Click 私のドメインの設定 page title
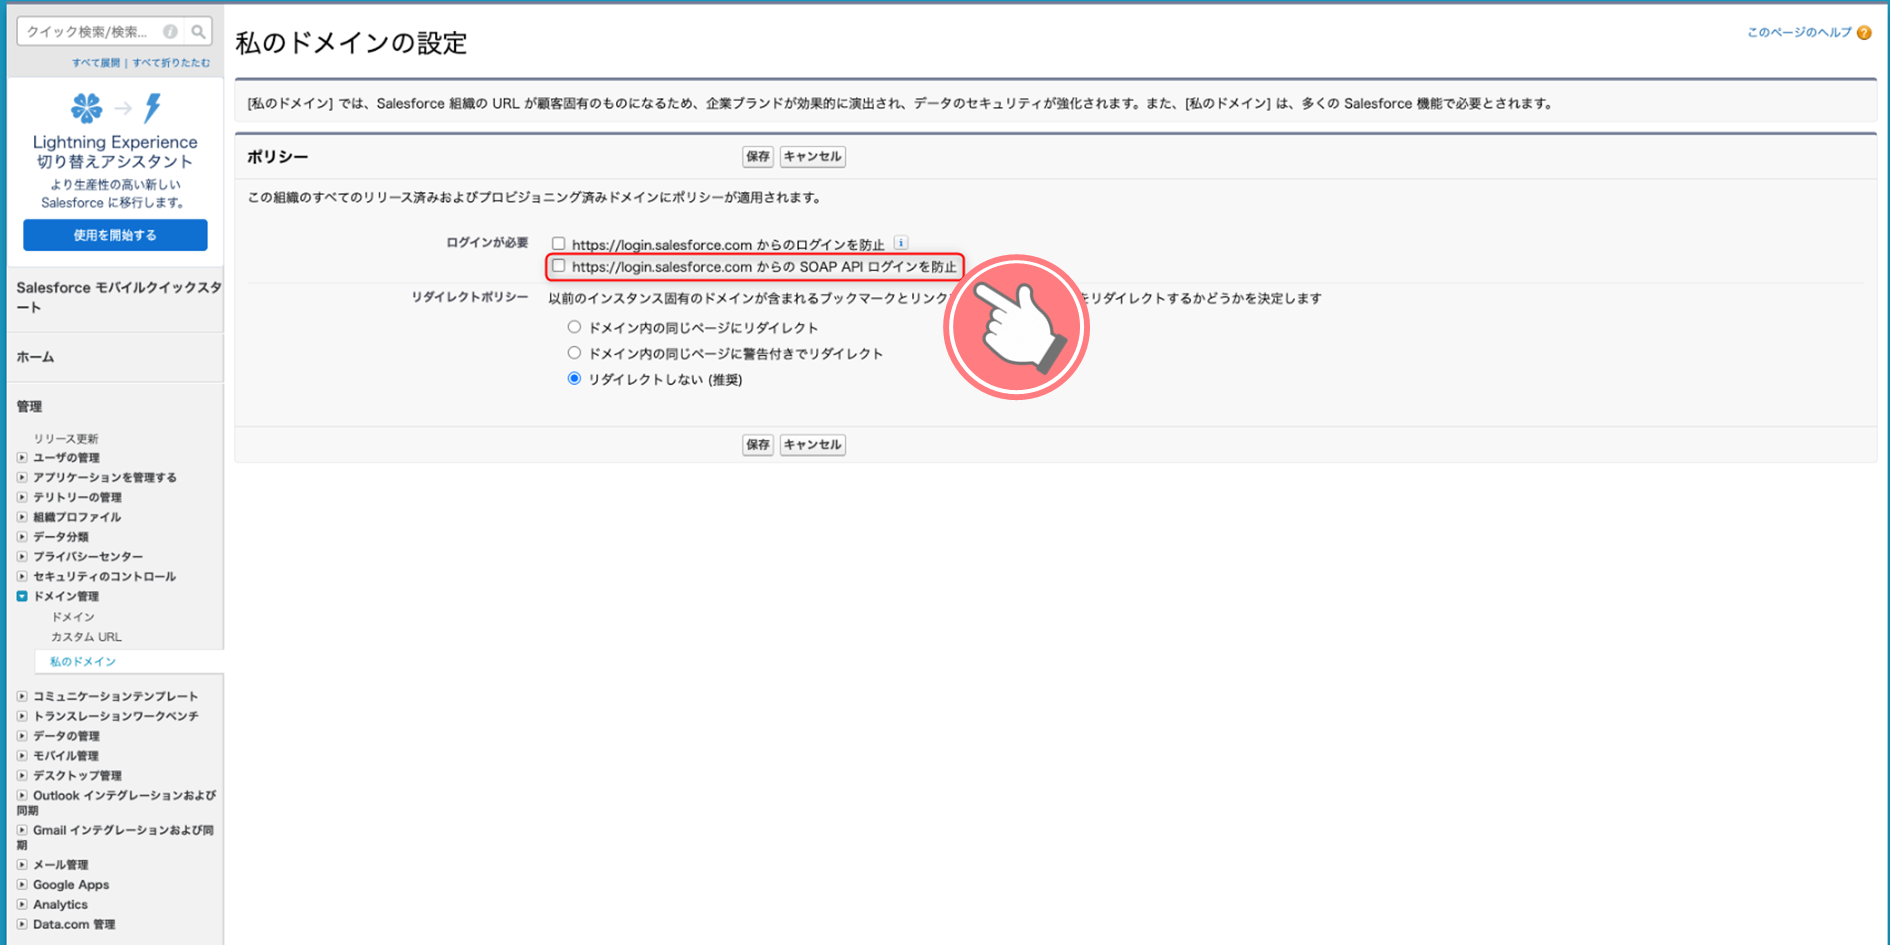 (x=351, y=43)
